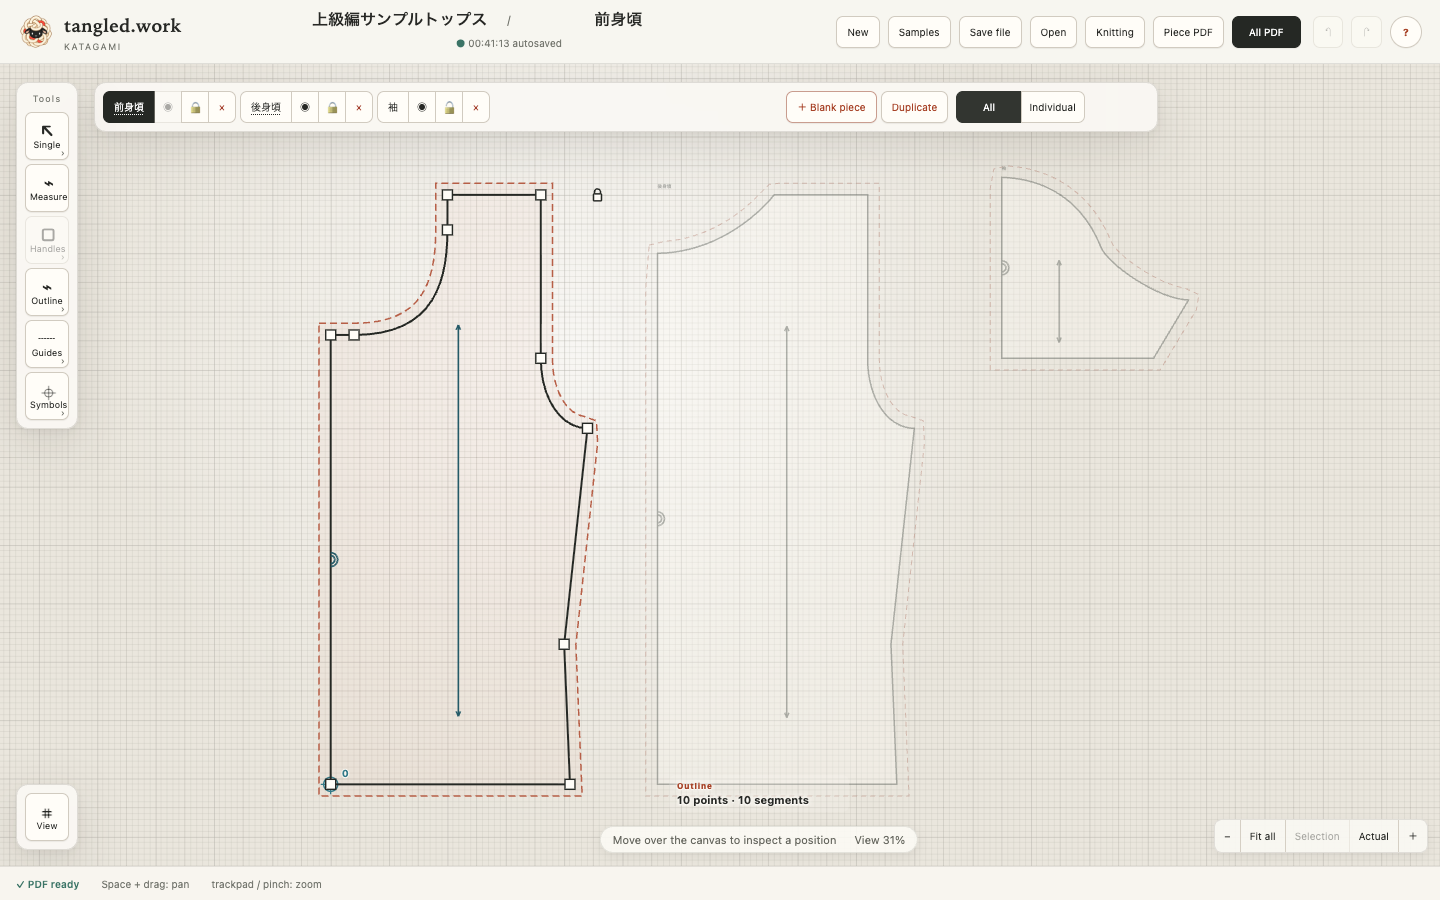Select the Single pointer tool
The height and width of the screenshot is (900, 1440).
click(x=47, y=136)
